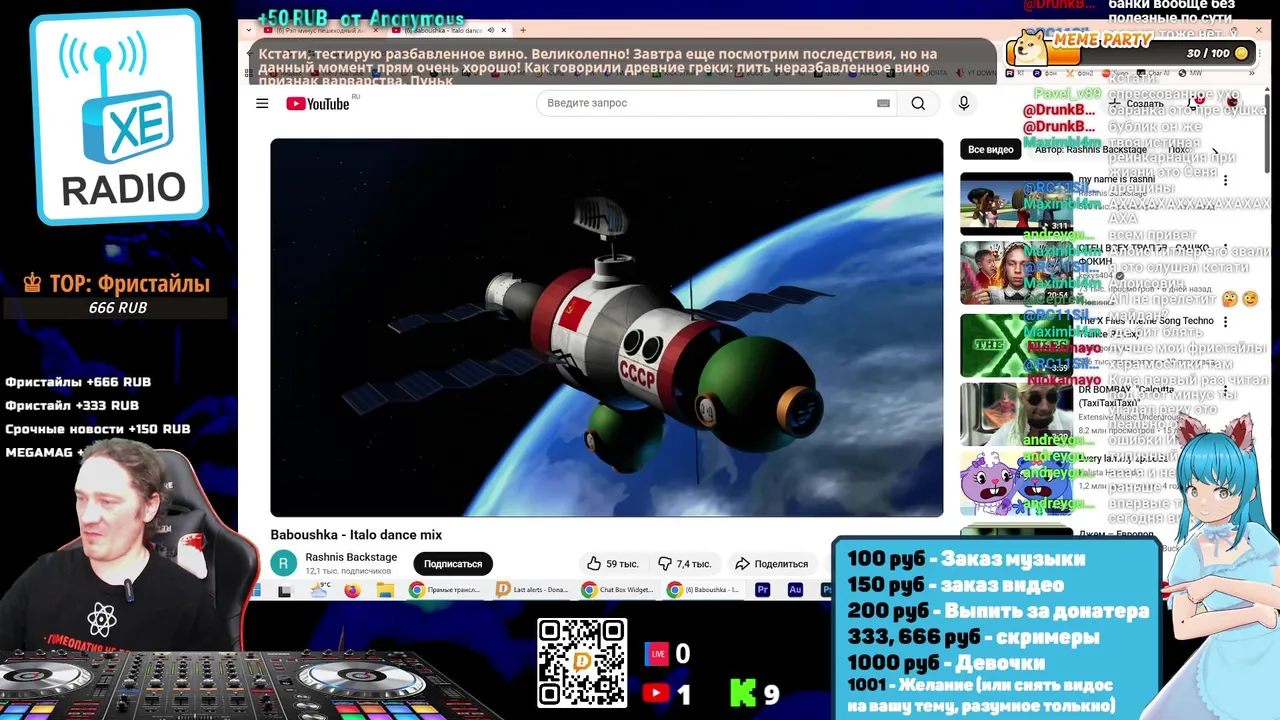Open options for the 'my name is rashni' video
The width and height of the screenshot is (1280, 720).
(1225, 181)
